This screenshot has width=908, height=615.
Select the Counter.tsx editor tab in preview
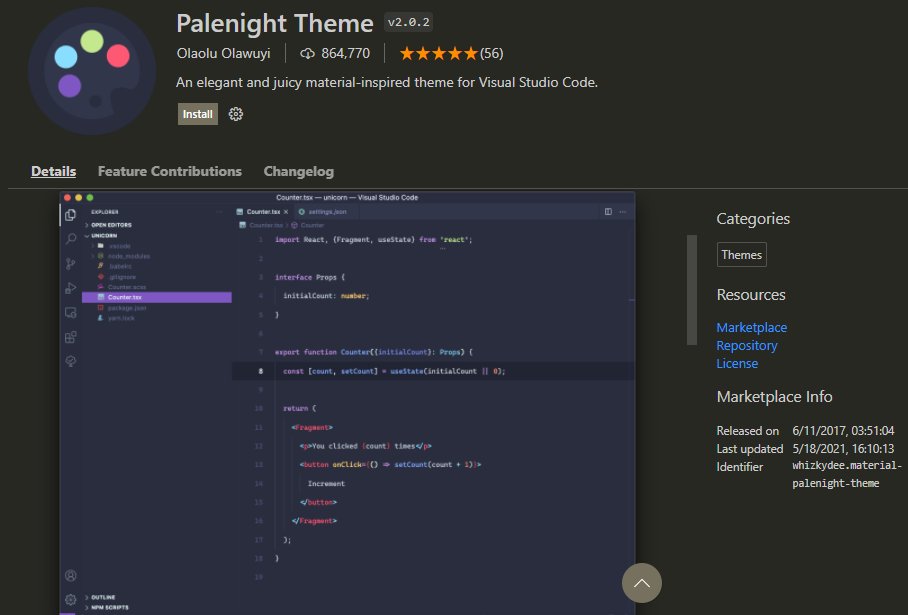[263, 212]
